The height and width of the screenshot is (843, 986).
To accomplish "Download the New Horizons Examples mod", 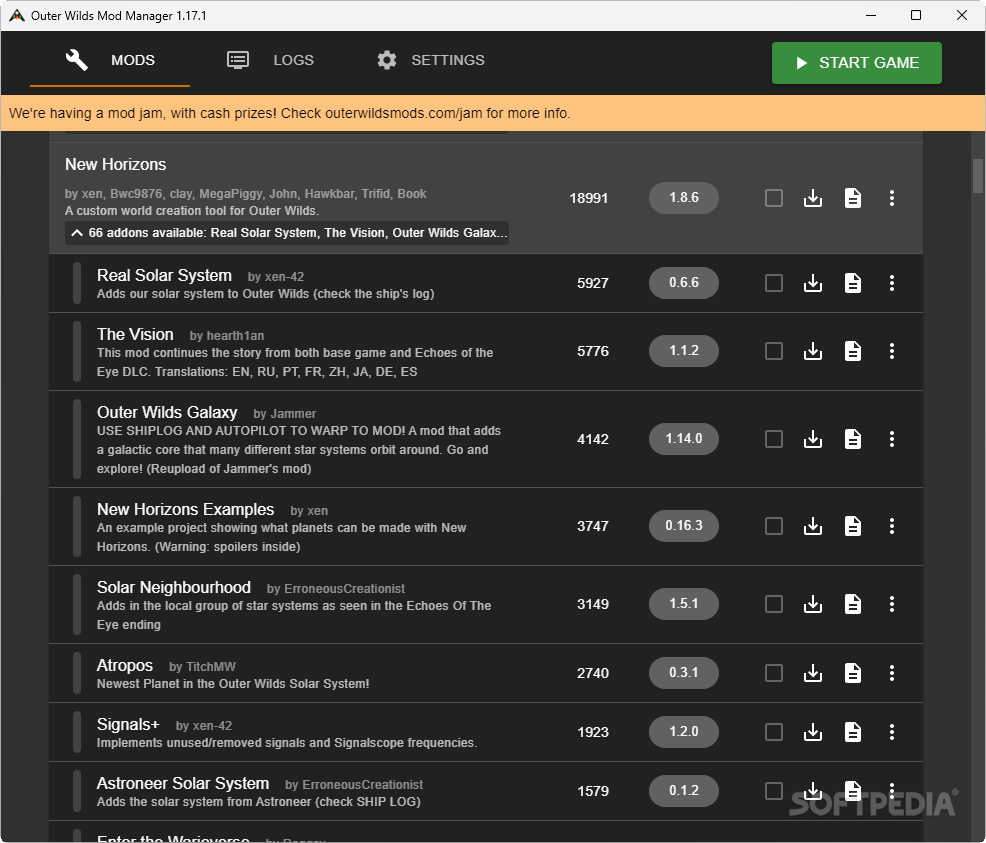I will (x=812, y=526).
